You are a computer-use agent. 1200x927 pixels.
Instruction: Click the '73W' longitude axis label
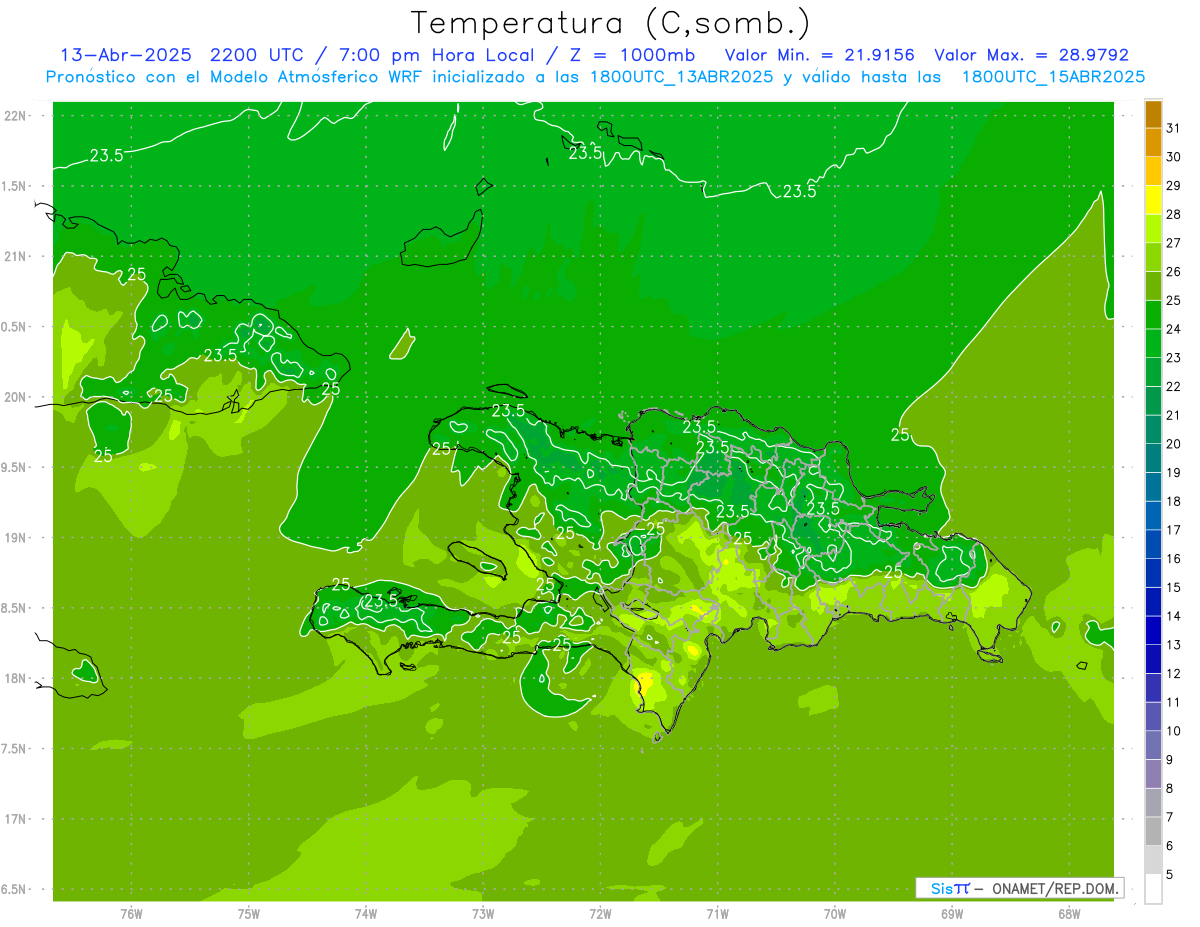click(483, 913)
